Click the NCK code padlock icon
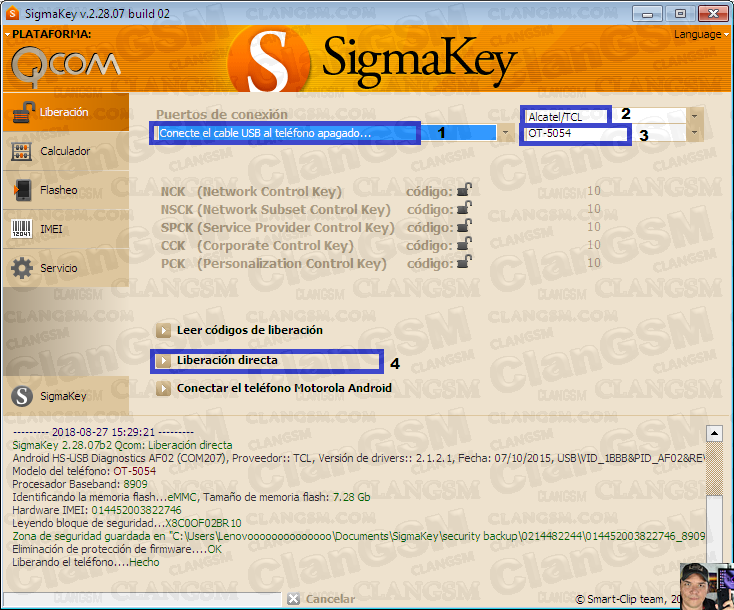This screenshot has width=734, height=610. point(464,190)
